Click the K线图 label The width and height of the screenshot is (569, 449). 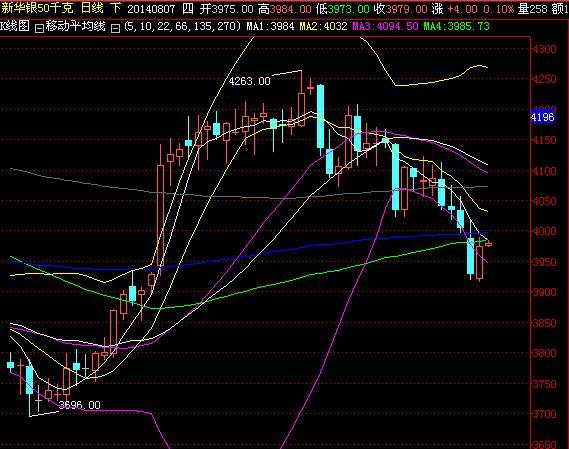15,26
